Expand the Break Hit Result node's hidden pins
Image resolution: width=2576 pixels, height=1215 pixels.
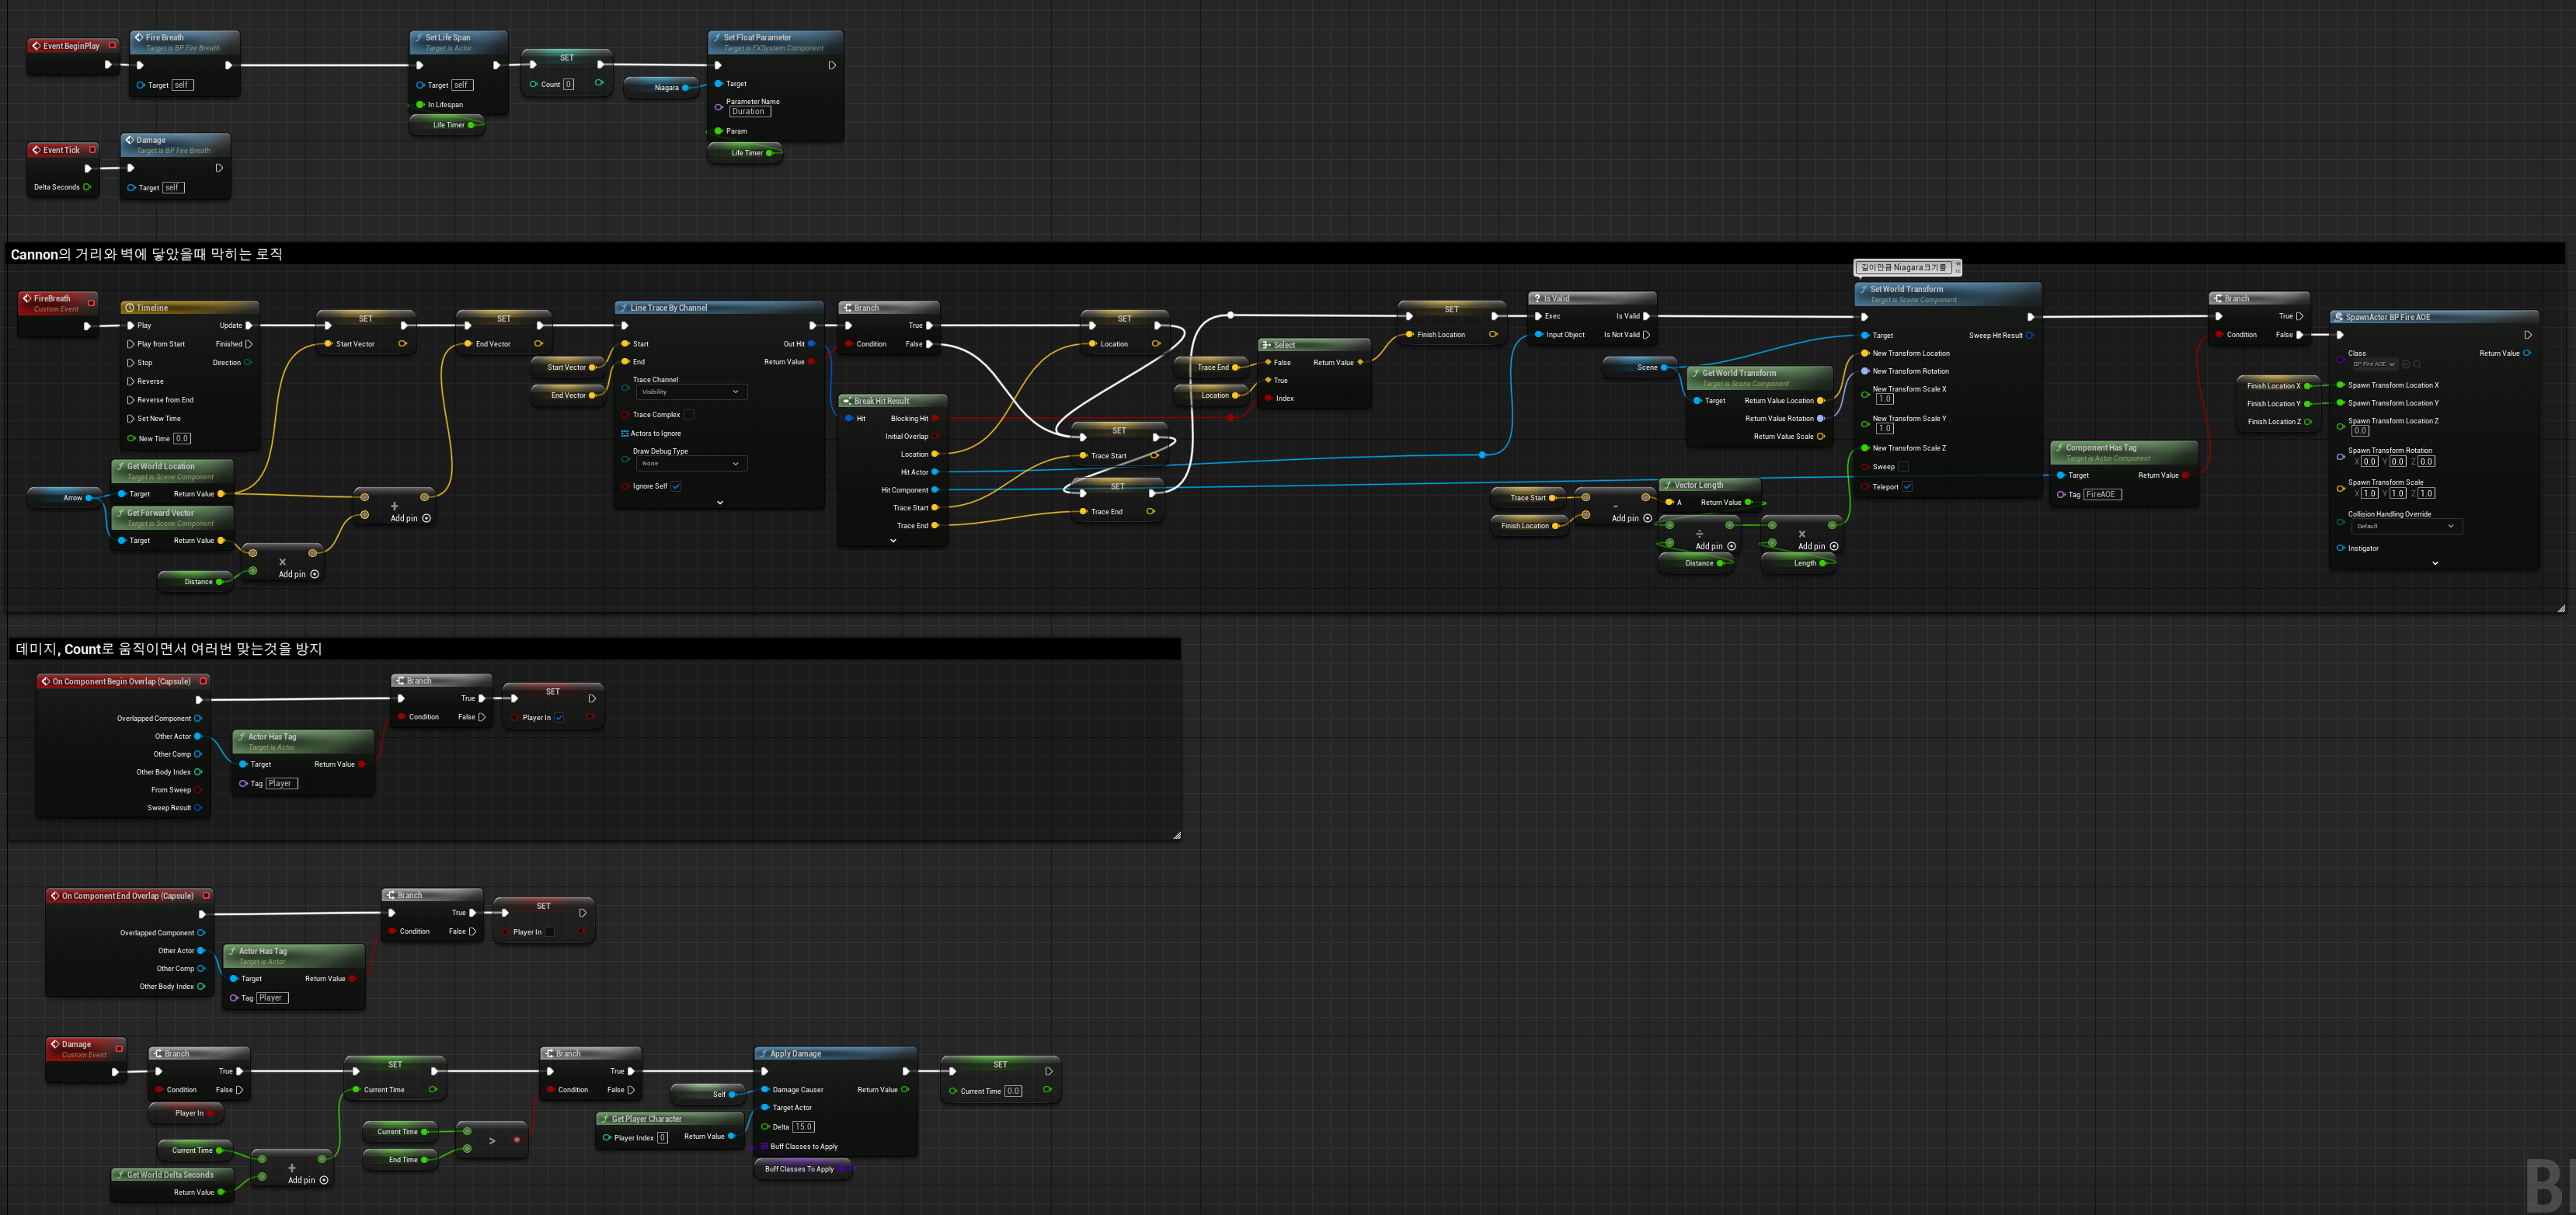click(893, 541)
